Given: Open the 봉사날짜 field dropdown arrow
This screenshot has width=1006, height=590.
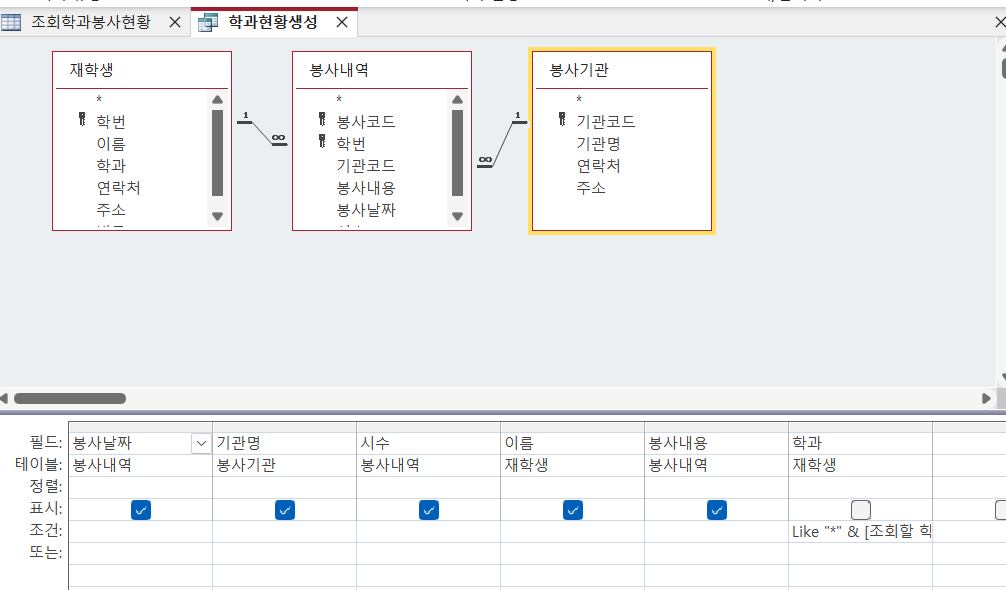Looking at the screenshot, I should [200, 443].
